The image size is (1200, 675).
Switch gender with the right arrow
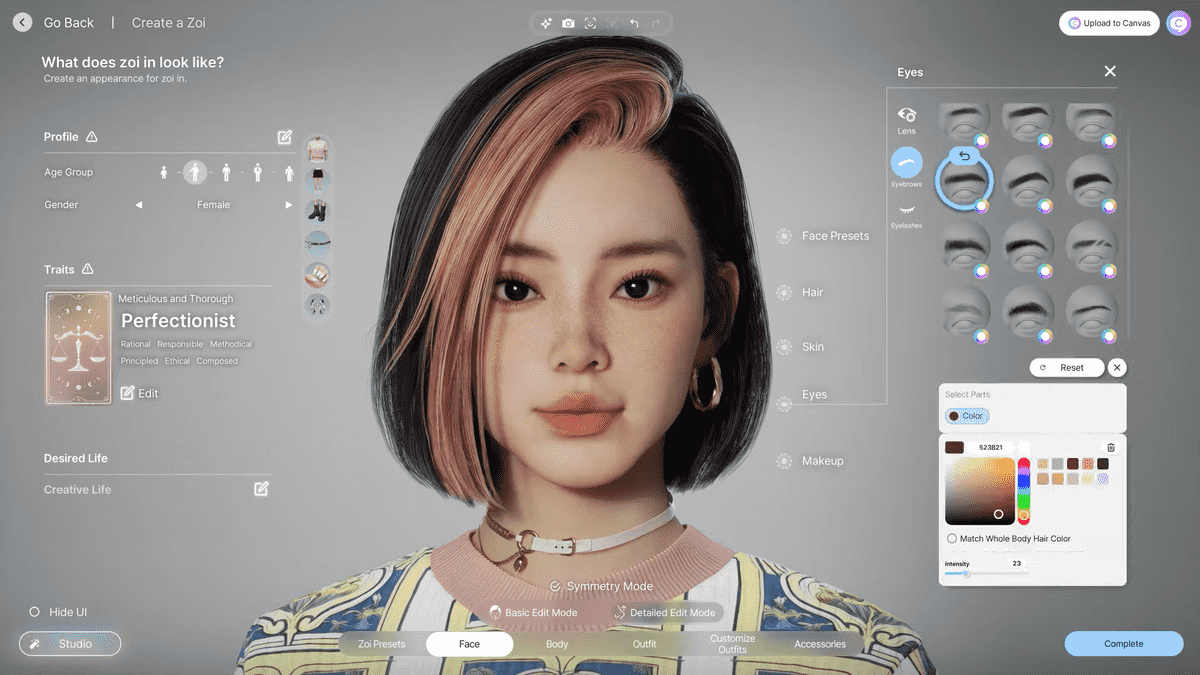point(289,205)
